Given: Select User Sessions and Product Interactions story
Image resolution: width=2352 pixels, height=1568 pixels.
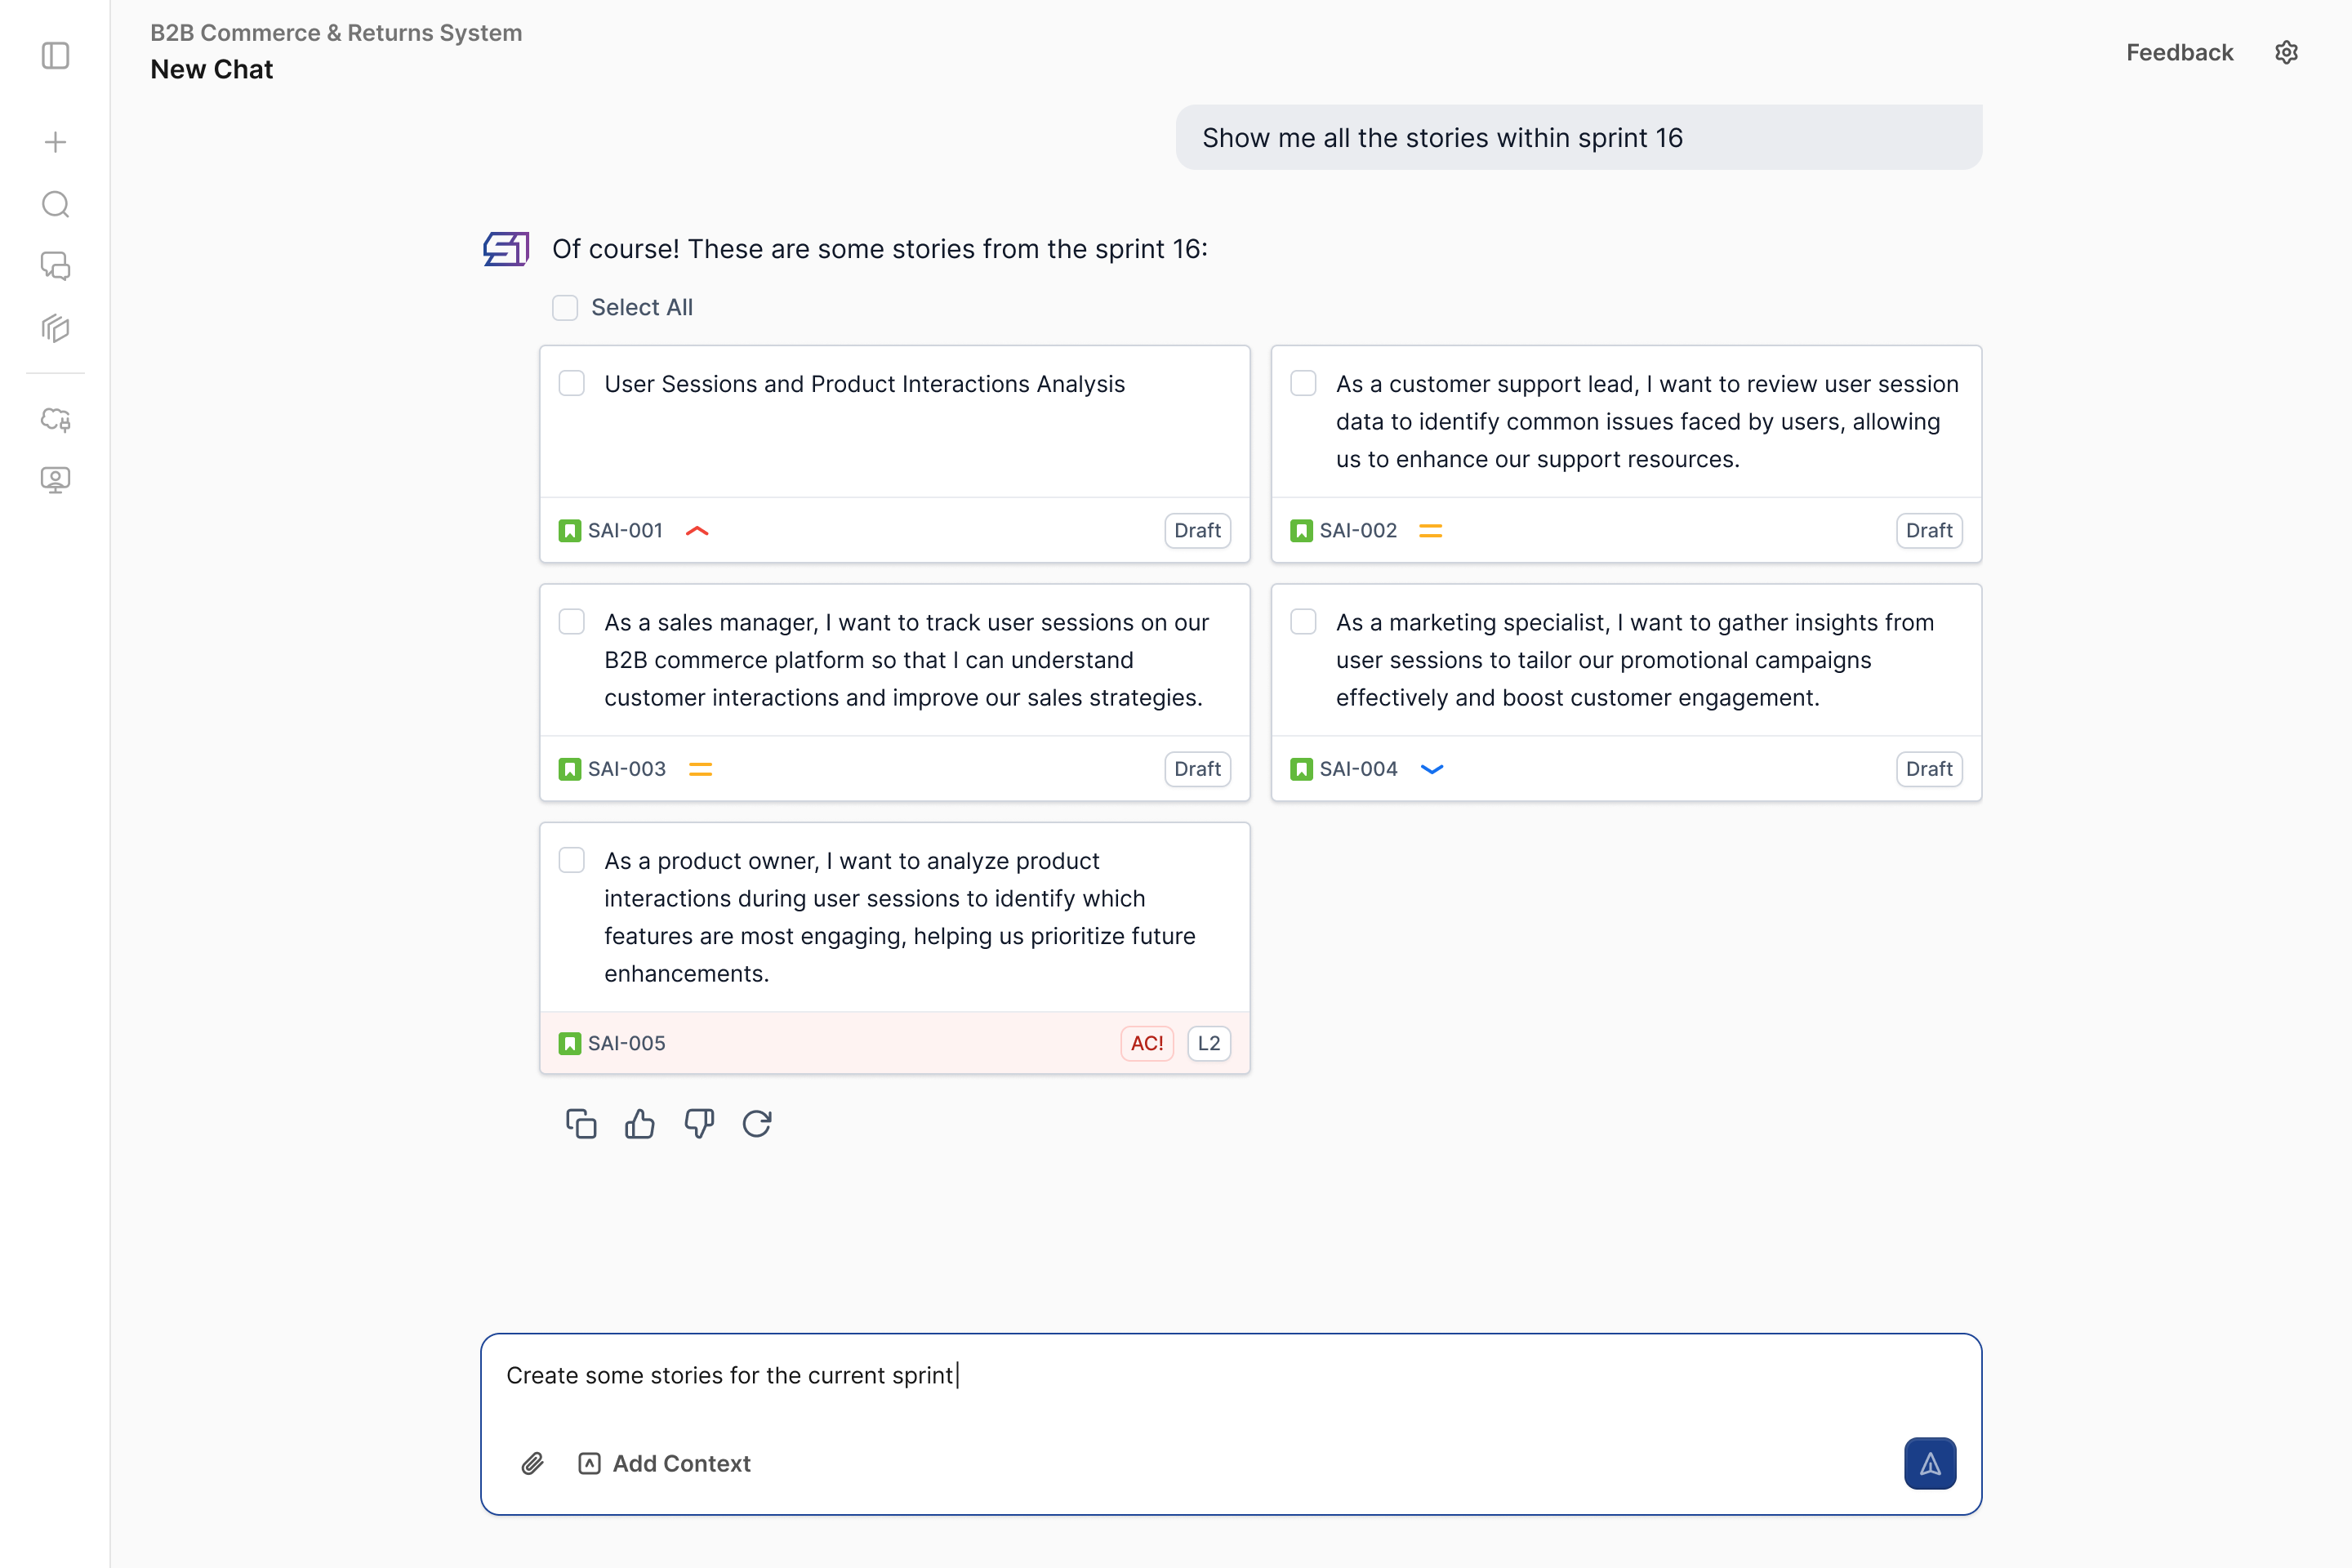Looking at the screenshot, I should tap(572, 383).
